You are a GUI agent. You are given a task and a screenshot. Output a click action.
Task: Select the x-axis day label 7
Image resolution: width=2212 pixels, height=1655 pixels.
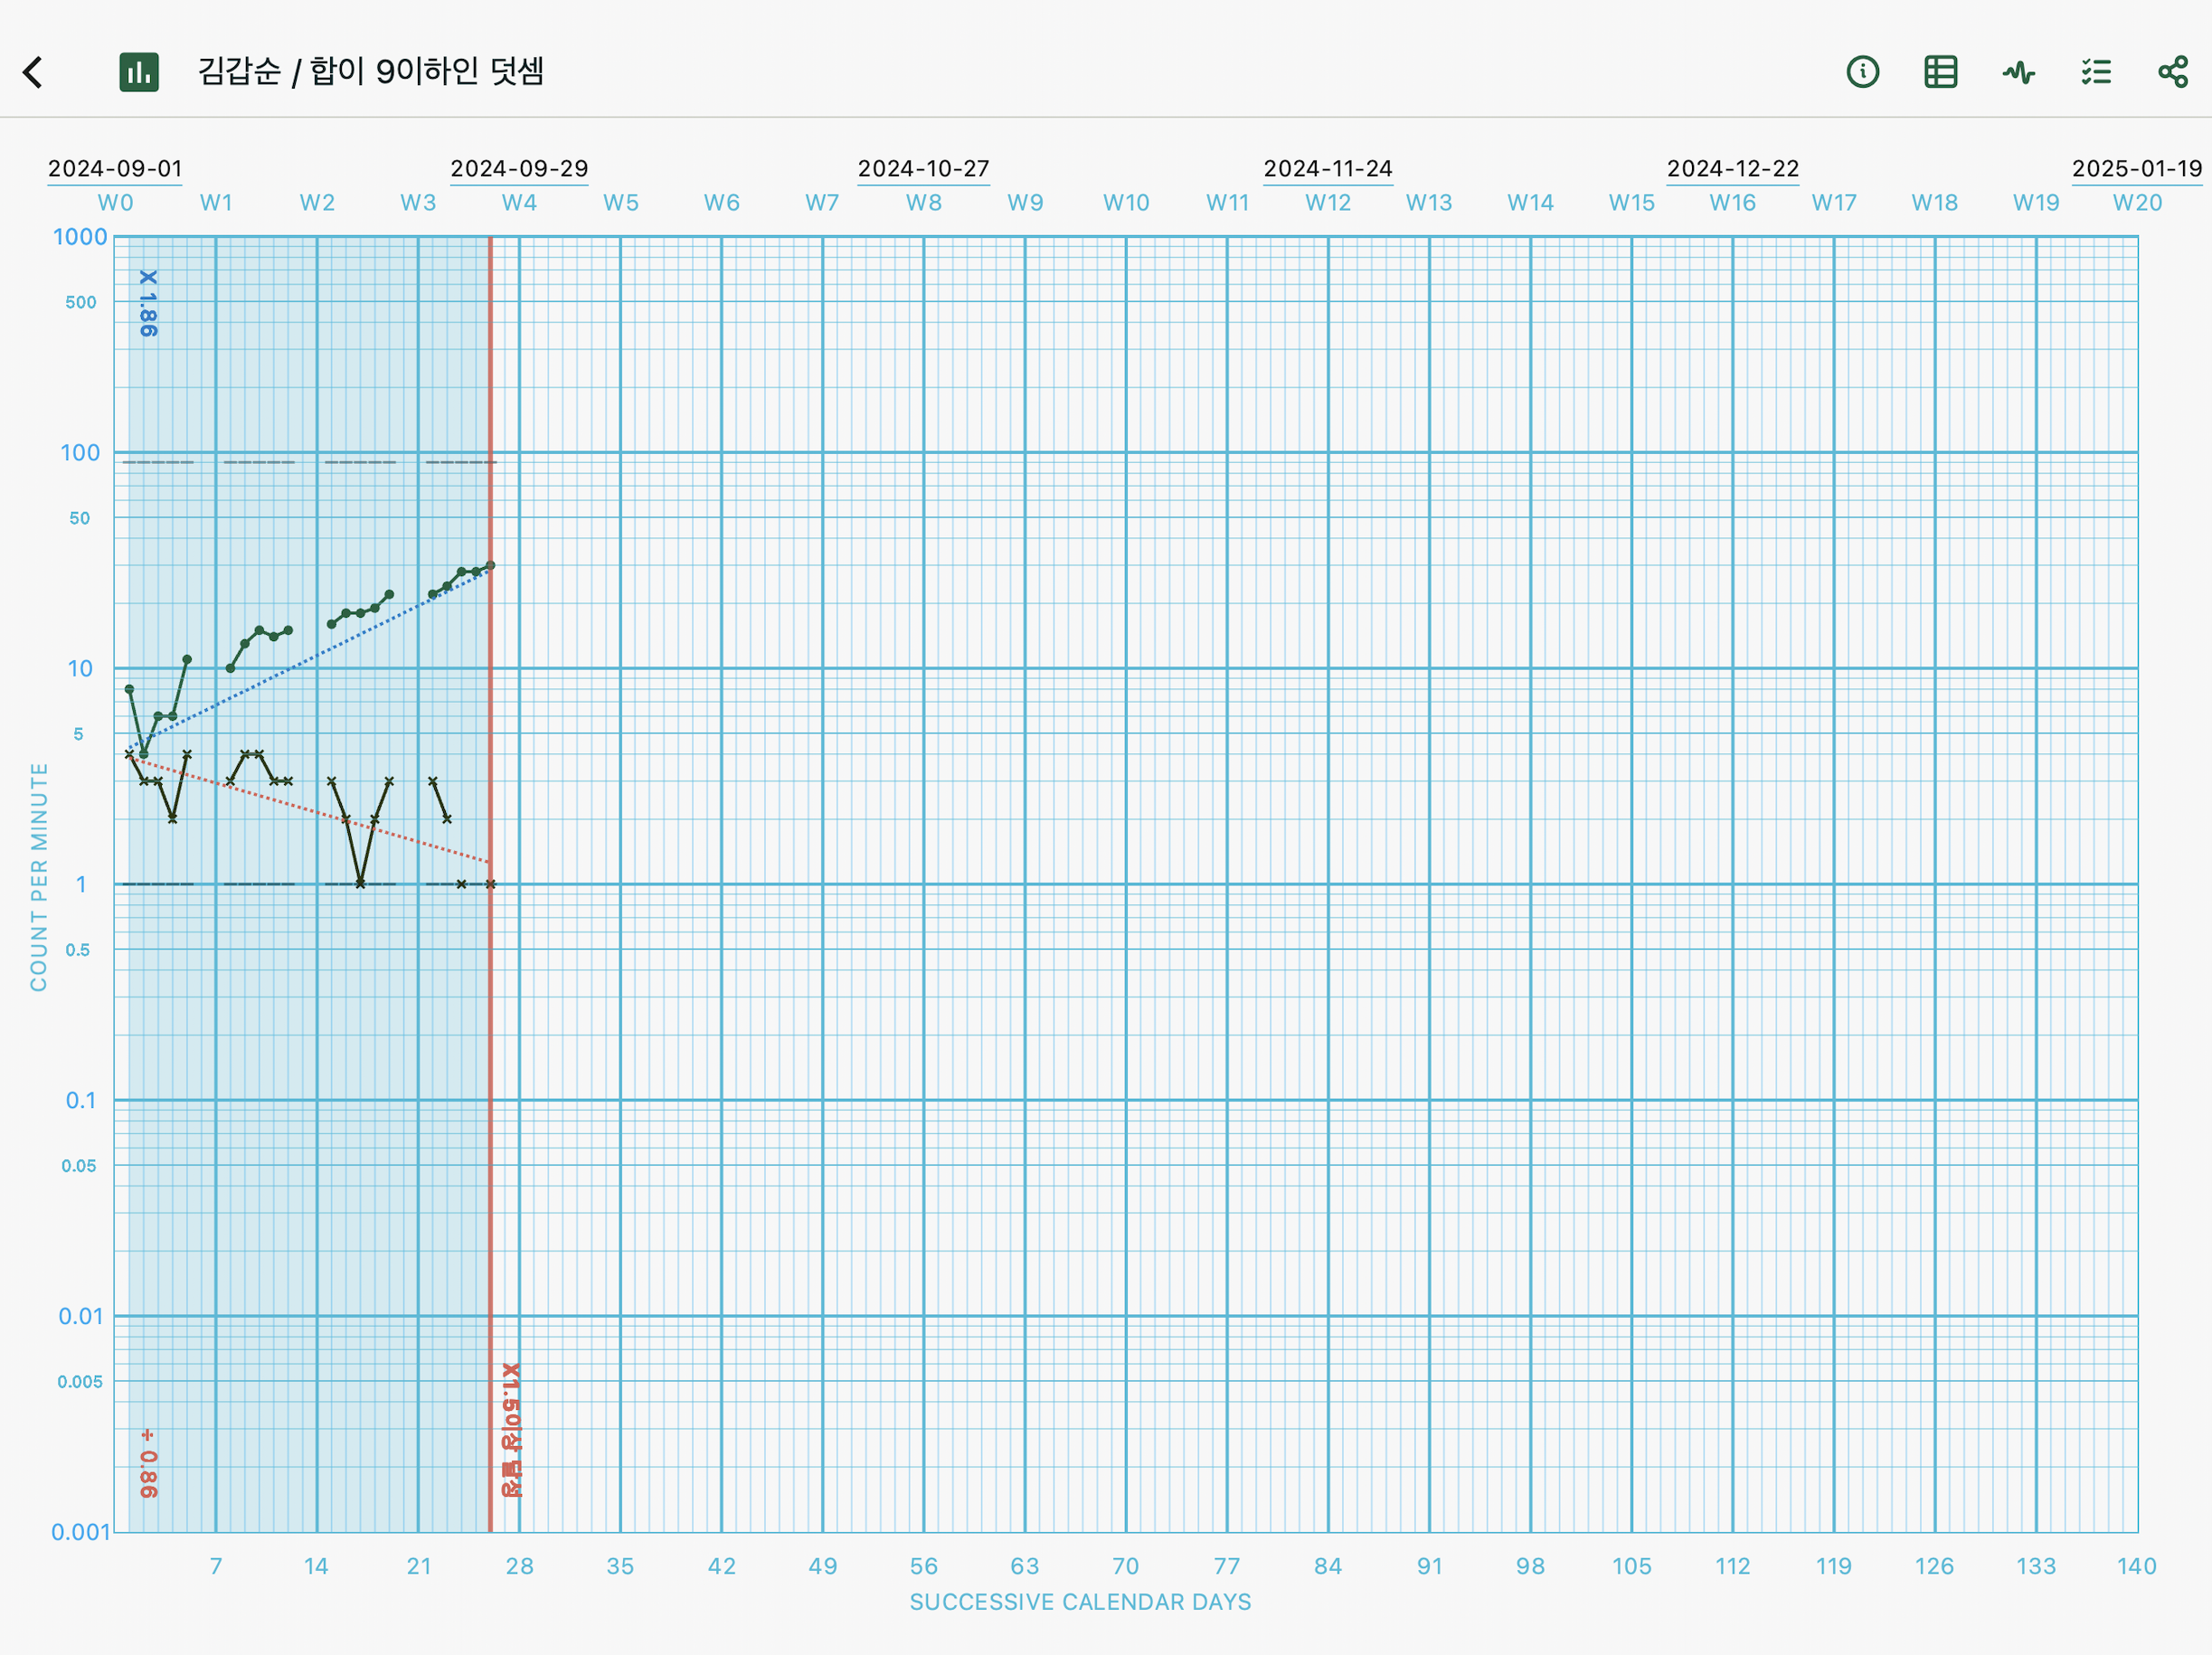point(216,1566)
